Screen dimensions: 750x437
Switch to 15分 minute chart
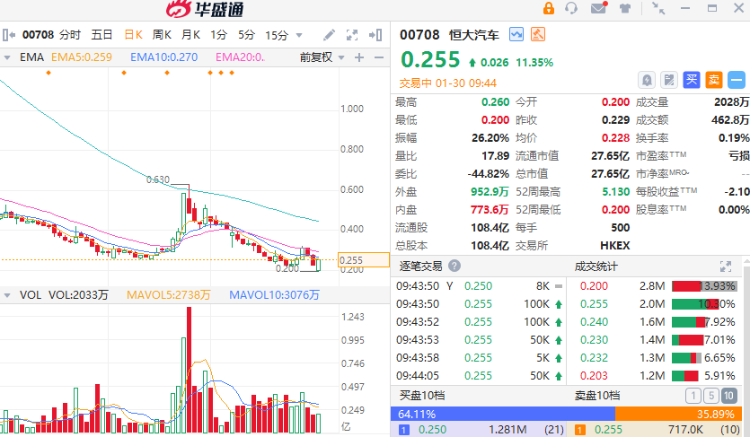[x=276, y=35]
